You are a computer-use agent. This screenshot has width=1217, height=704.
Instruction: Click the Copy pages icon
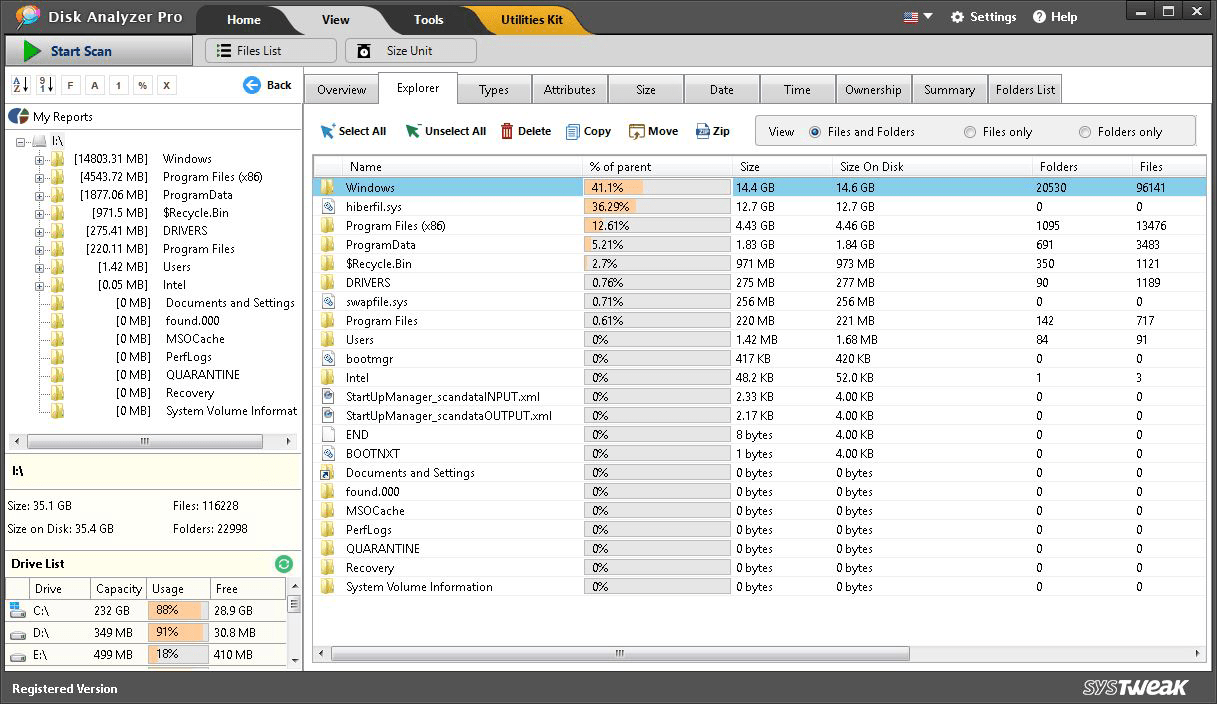(x=573, y=131)
